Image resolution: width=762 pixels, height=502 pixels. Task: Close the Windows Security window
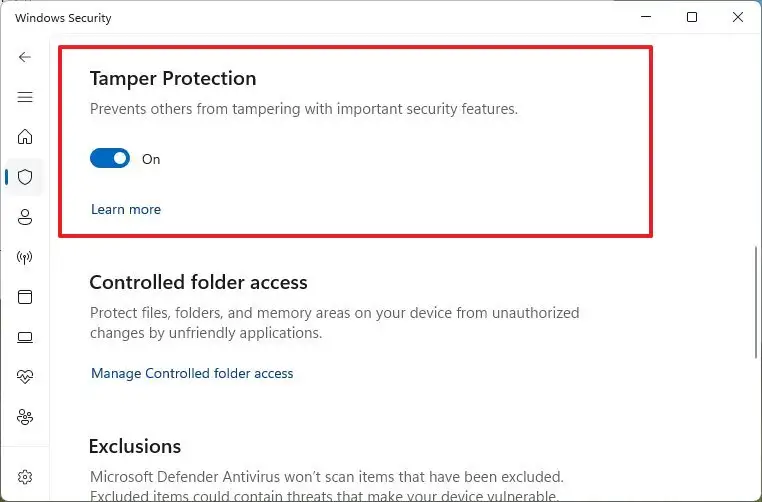pos(738,18)
